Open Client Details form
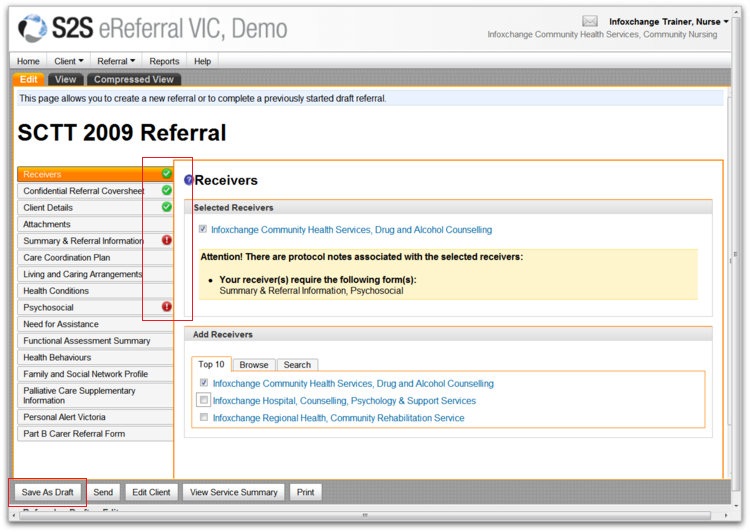Image resolution: width=750 pixels, height=532 pixels. [x=95, y=207]
